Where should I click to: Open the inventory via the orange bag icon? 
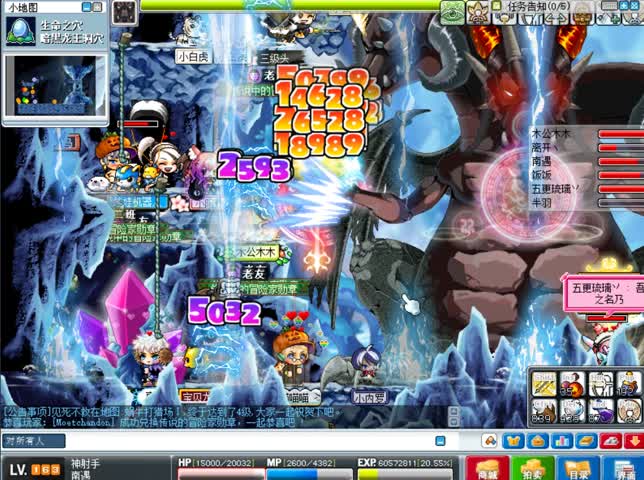pyautogui.click(x=537, y=441)
